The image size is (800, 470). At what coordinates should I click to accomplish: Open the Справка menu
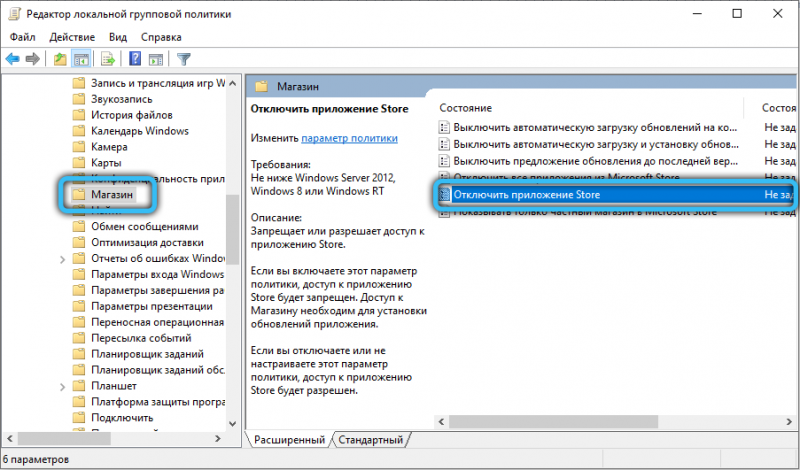[161, 37]
